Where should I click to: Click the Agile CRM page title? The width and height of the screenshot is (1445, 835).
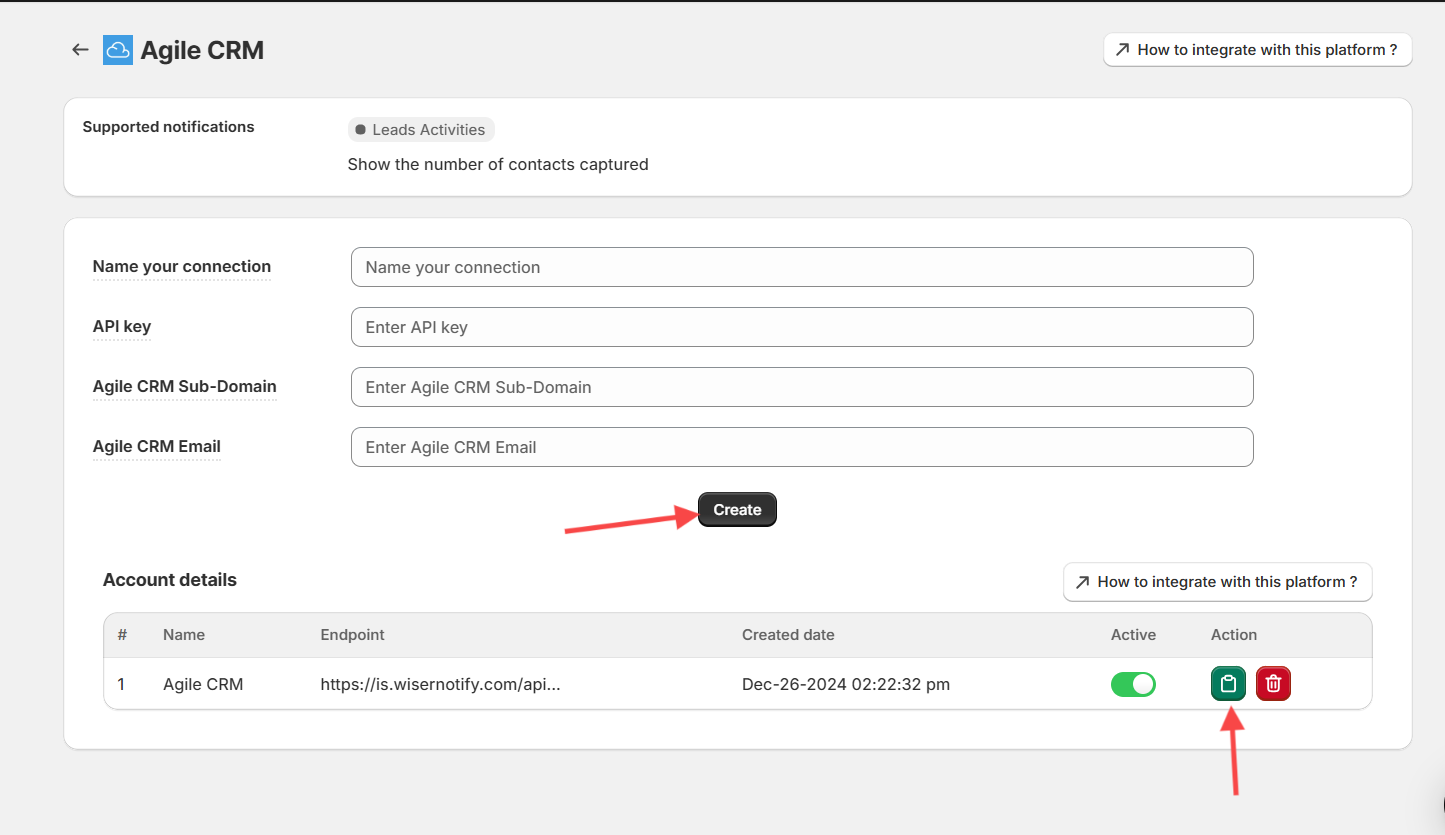point(202,51)
